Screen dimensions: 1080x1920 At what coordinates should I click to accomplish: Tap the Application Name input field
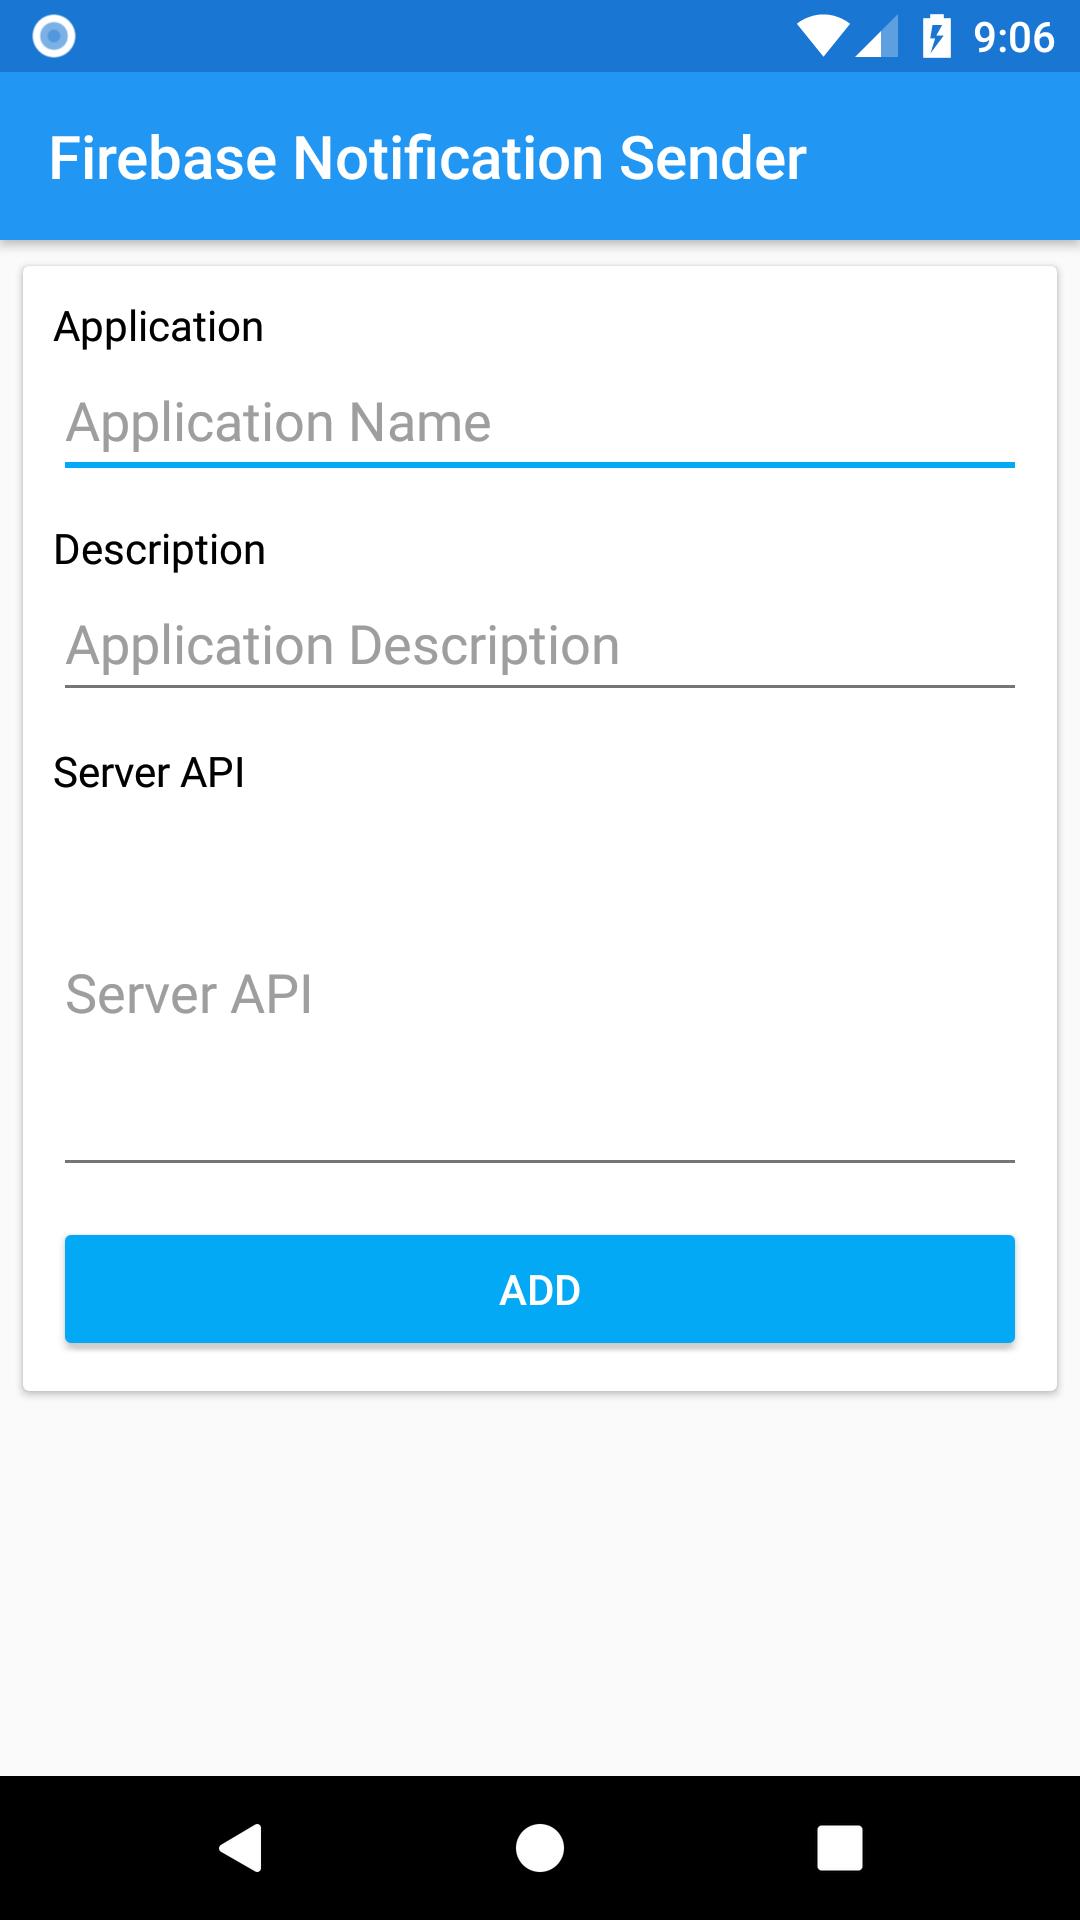click(540, 423)
